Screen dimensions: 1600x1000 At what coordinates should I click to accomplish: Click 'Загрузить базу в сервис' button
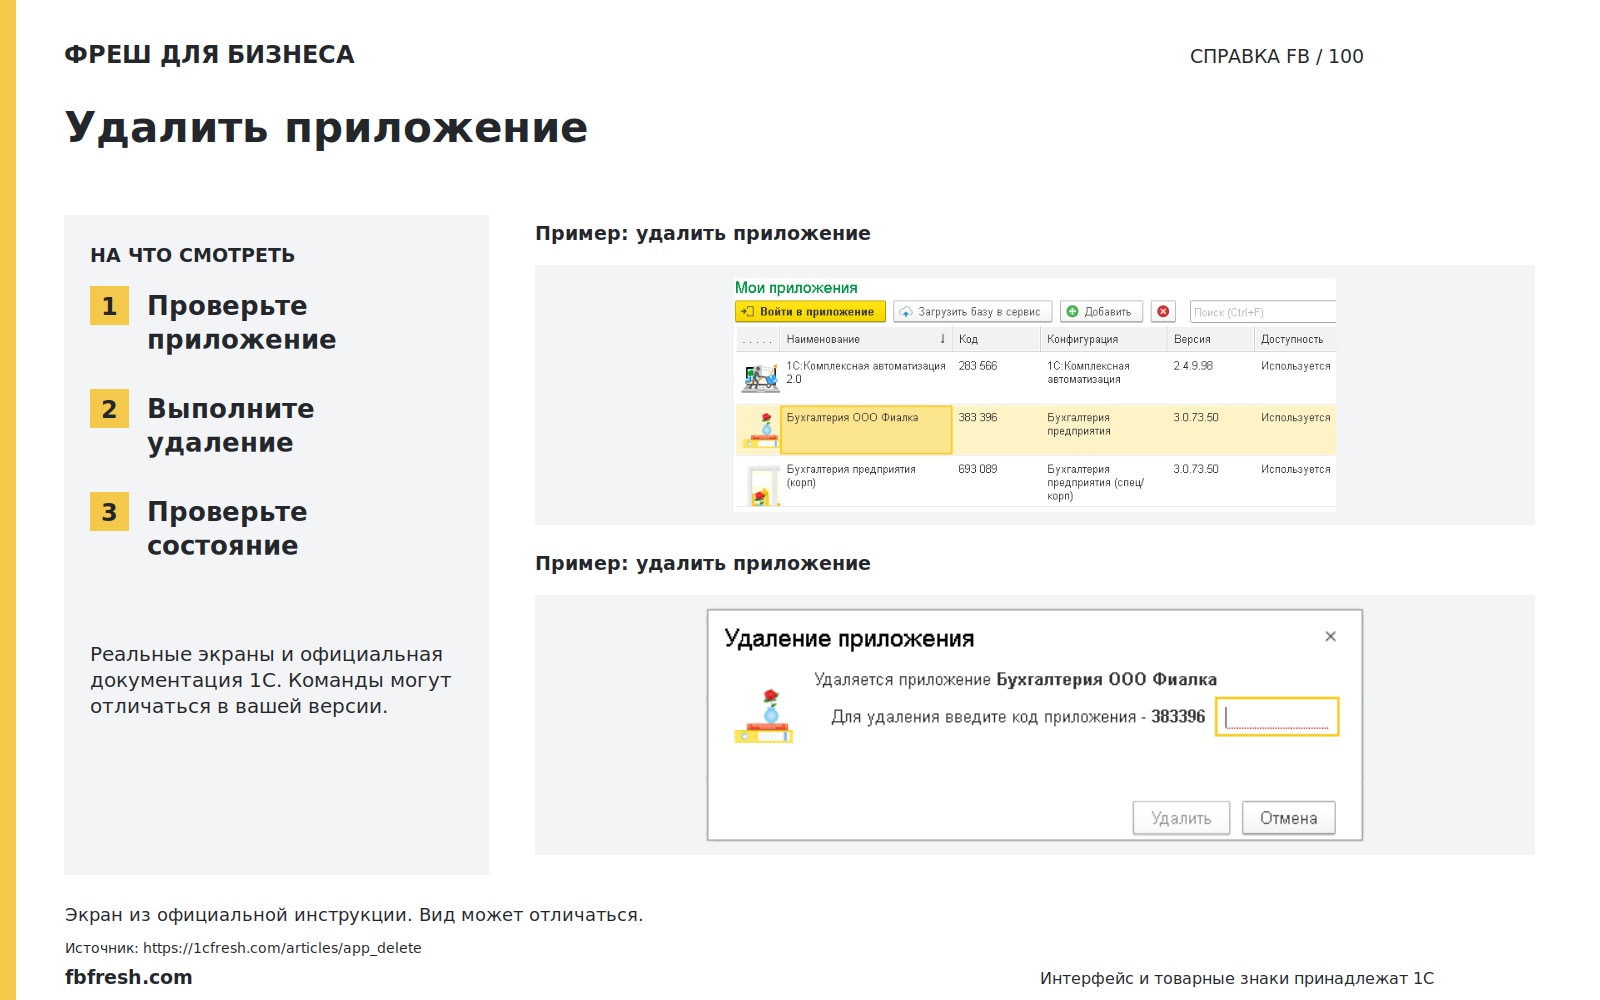[x=973, y=312]
